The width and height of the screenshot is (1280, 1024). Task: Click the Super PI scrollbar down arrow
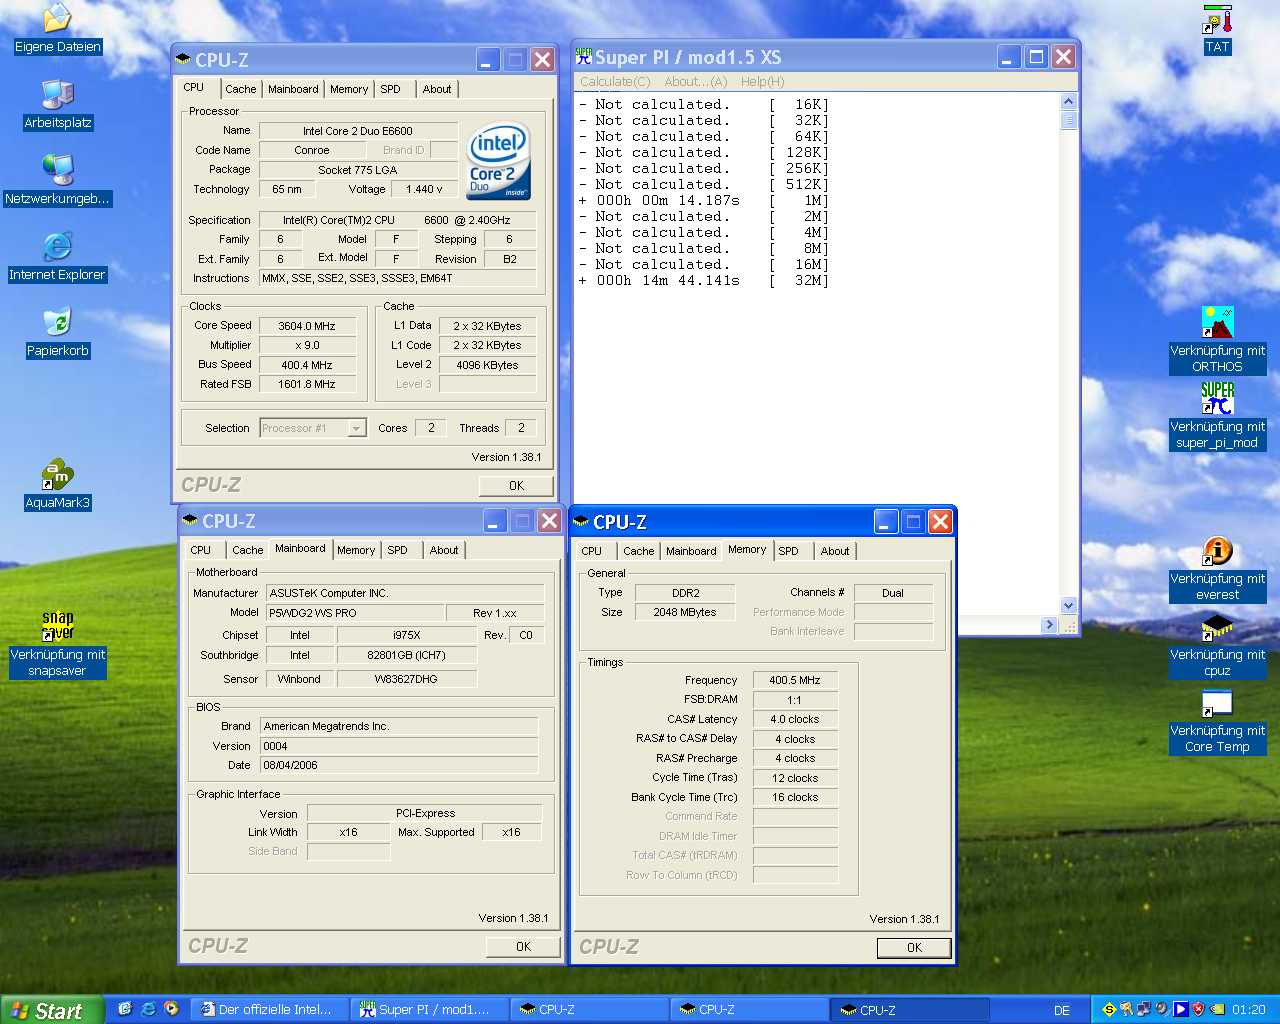pyautogui.click(x=1068, y=606)
